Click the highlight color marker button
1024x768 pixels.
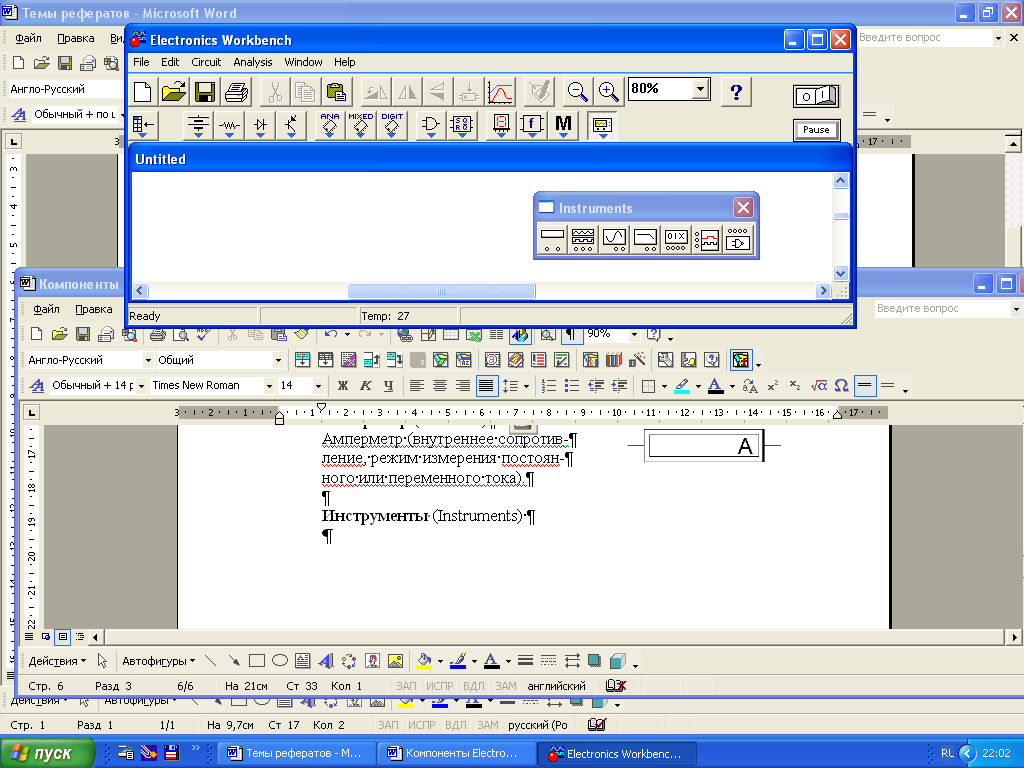[682, 385]
